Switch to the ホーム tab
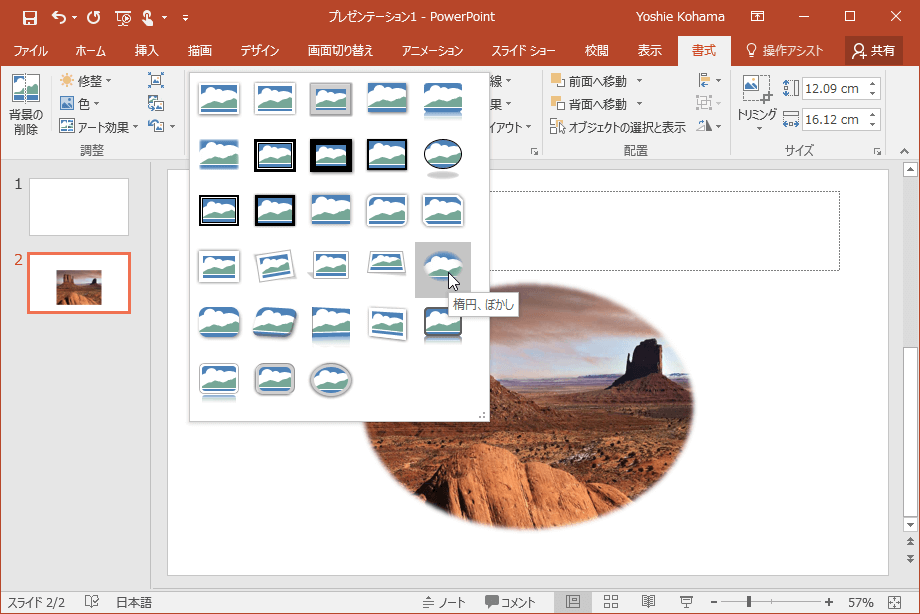The image size is (920, 614). pyautogui.click(x=90, y=50)
